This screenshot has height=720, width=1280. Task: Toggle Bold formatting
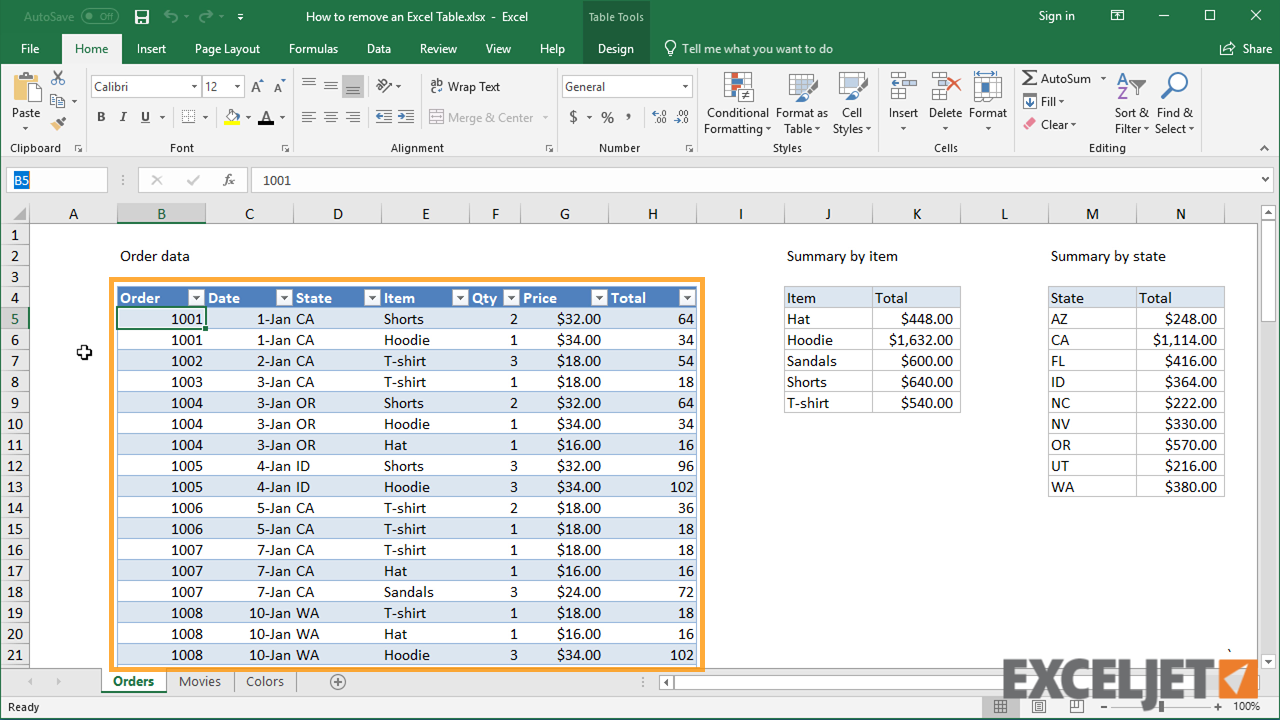pos(101,117)
